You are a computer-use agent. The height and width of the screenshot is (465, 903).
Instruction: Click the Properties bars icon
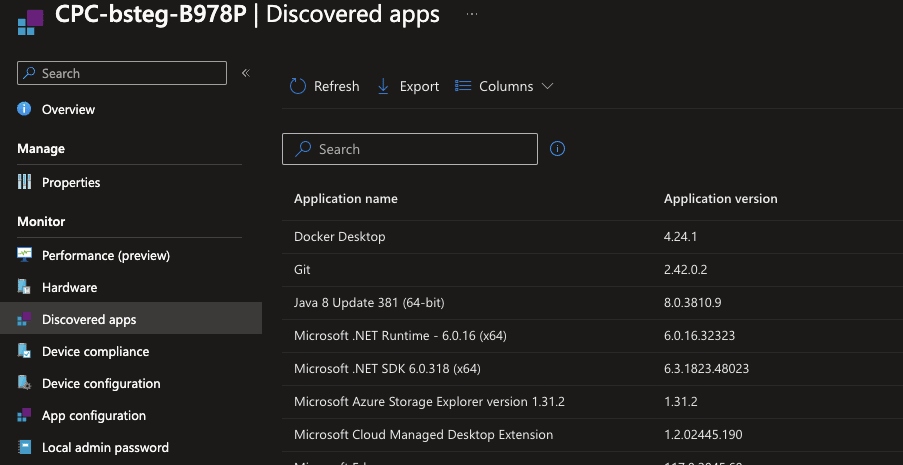[24, 183]
